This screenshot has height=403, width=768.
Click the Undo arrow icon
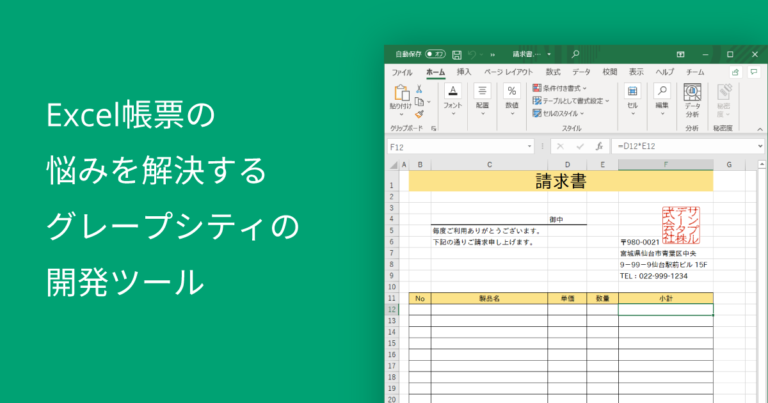tap(472, 54)
